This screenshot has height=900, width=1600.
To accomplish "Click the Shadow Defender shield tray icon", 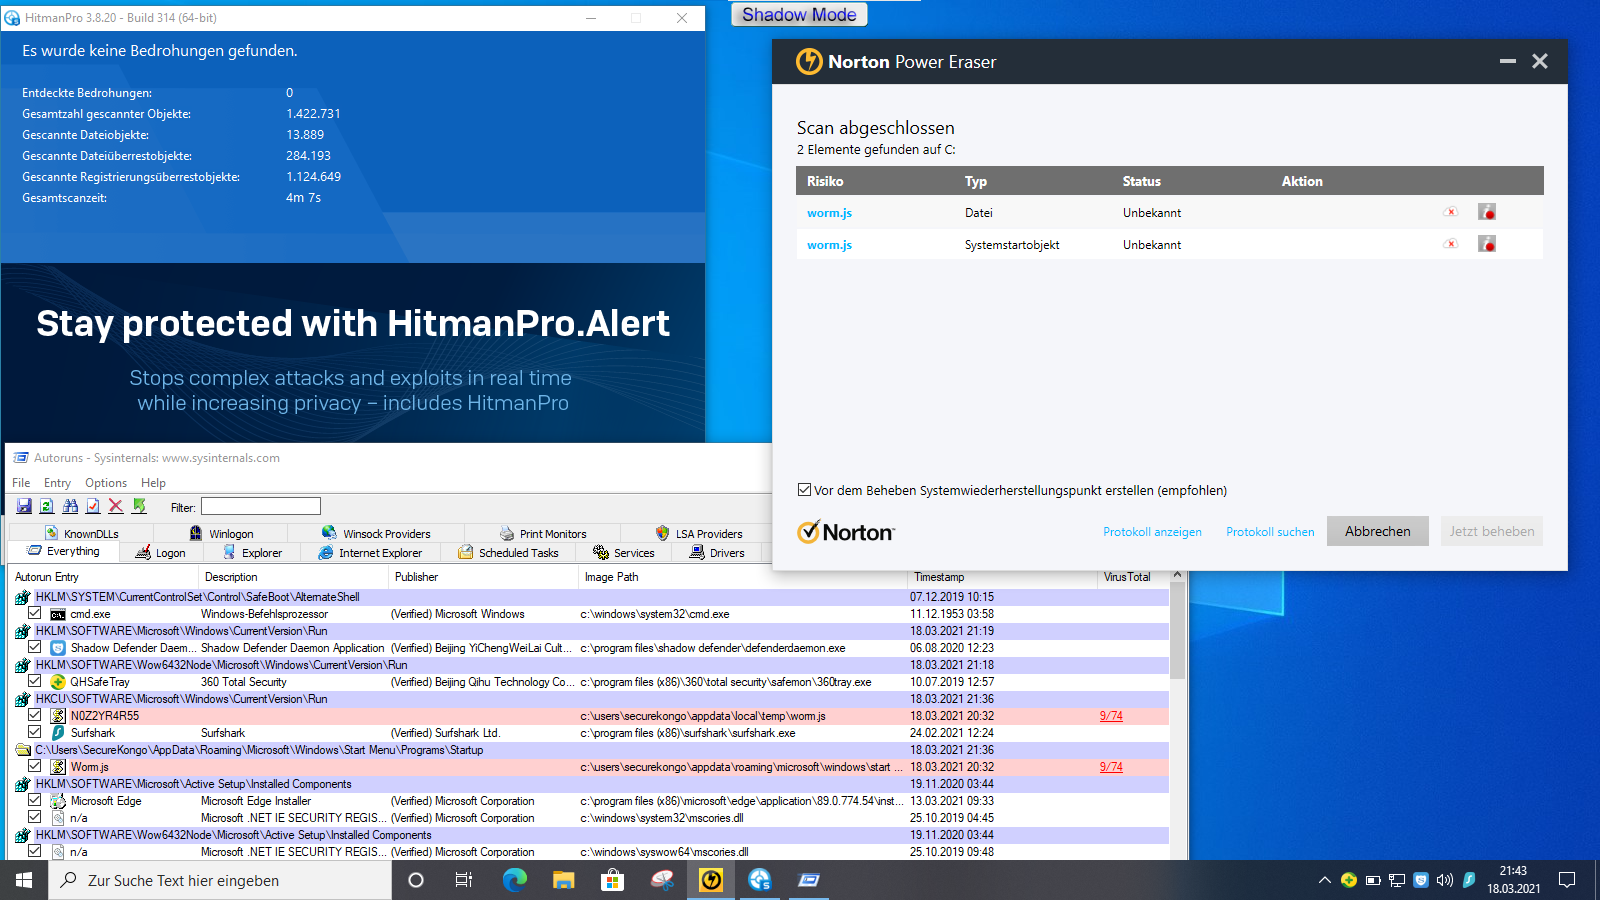I will 1421,880.
